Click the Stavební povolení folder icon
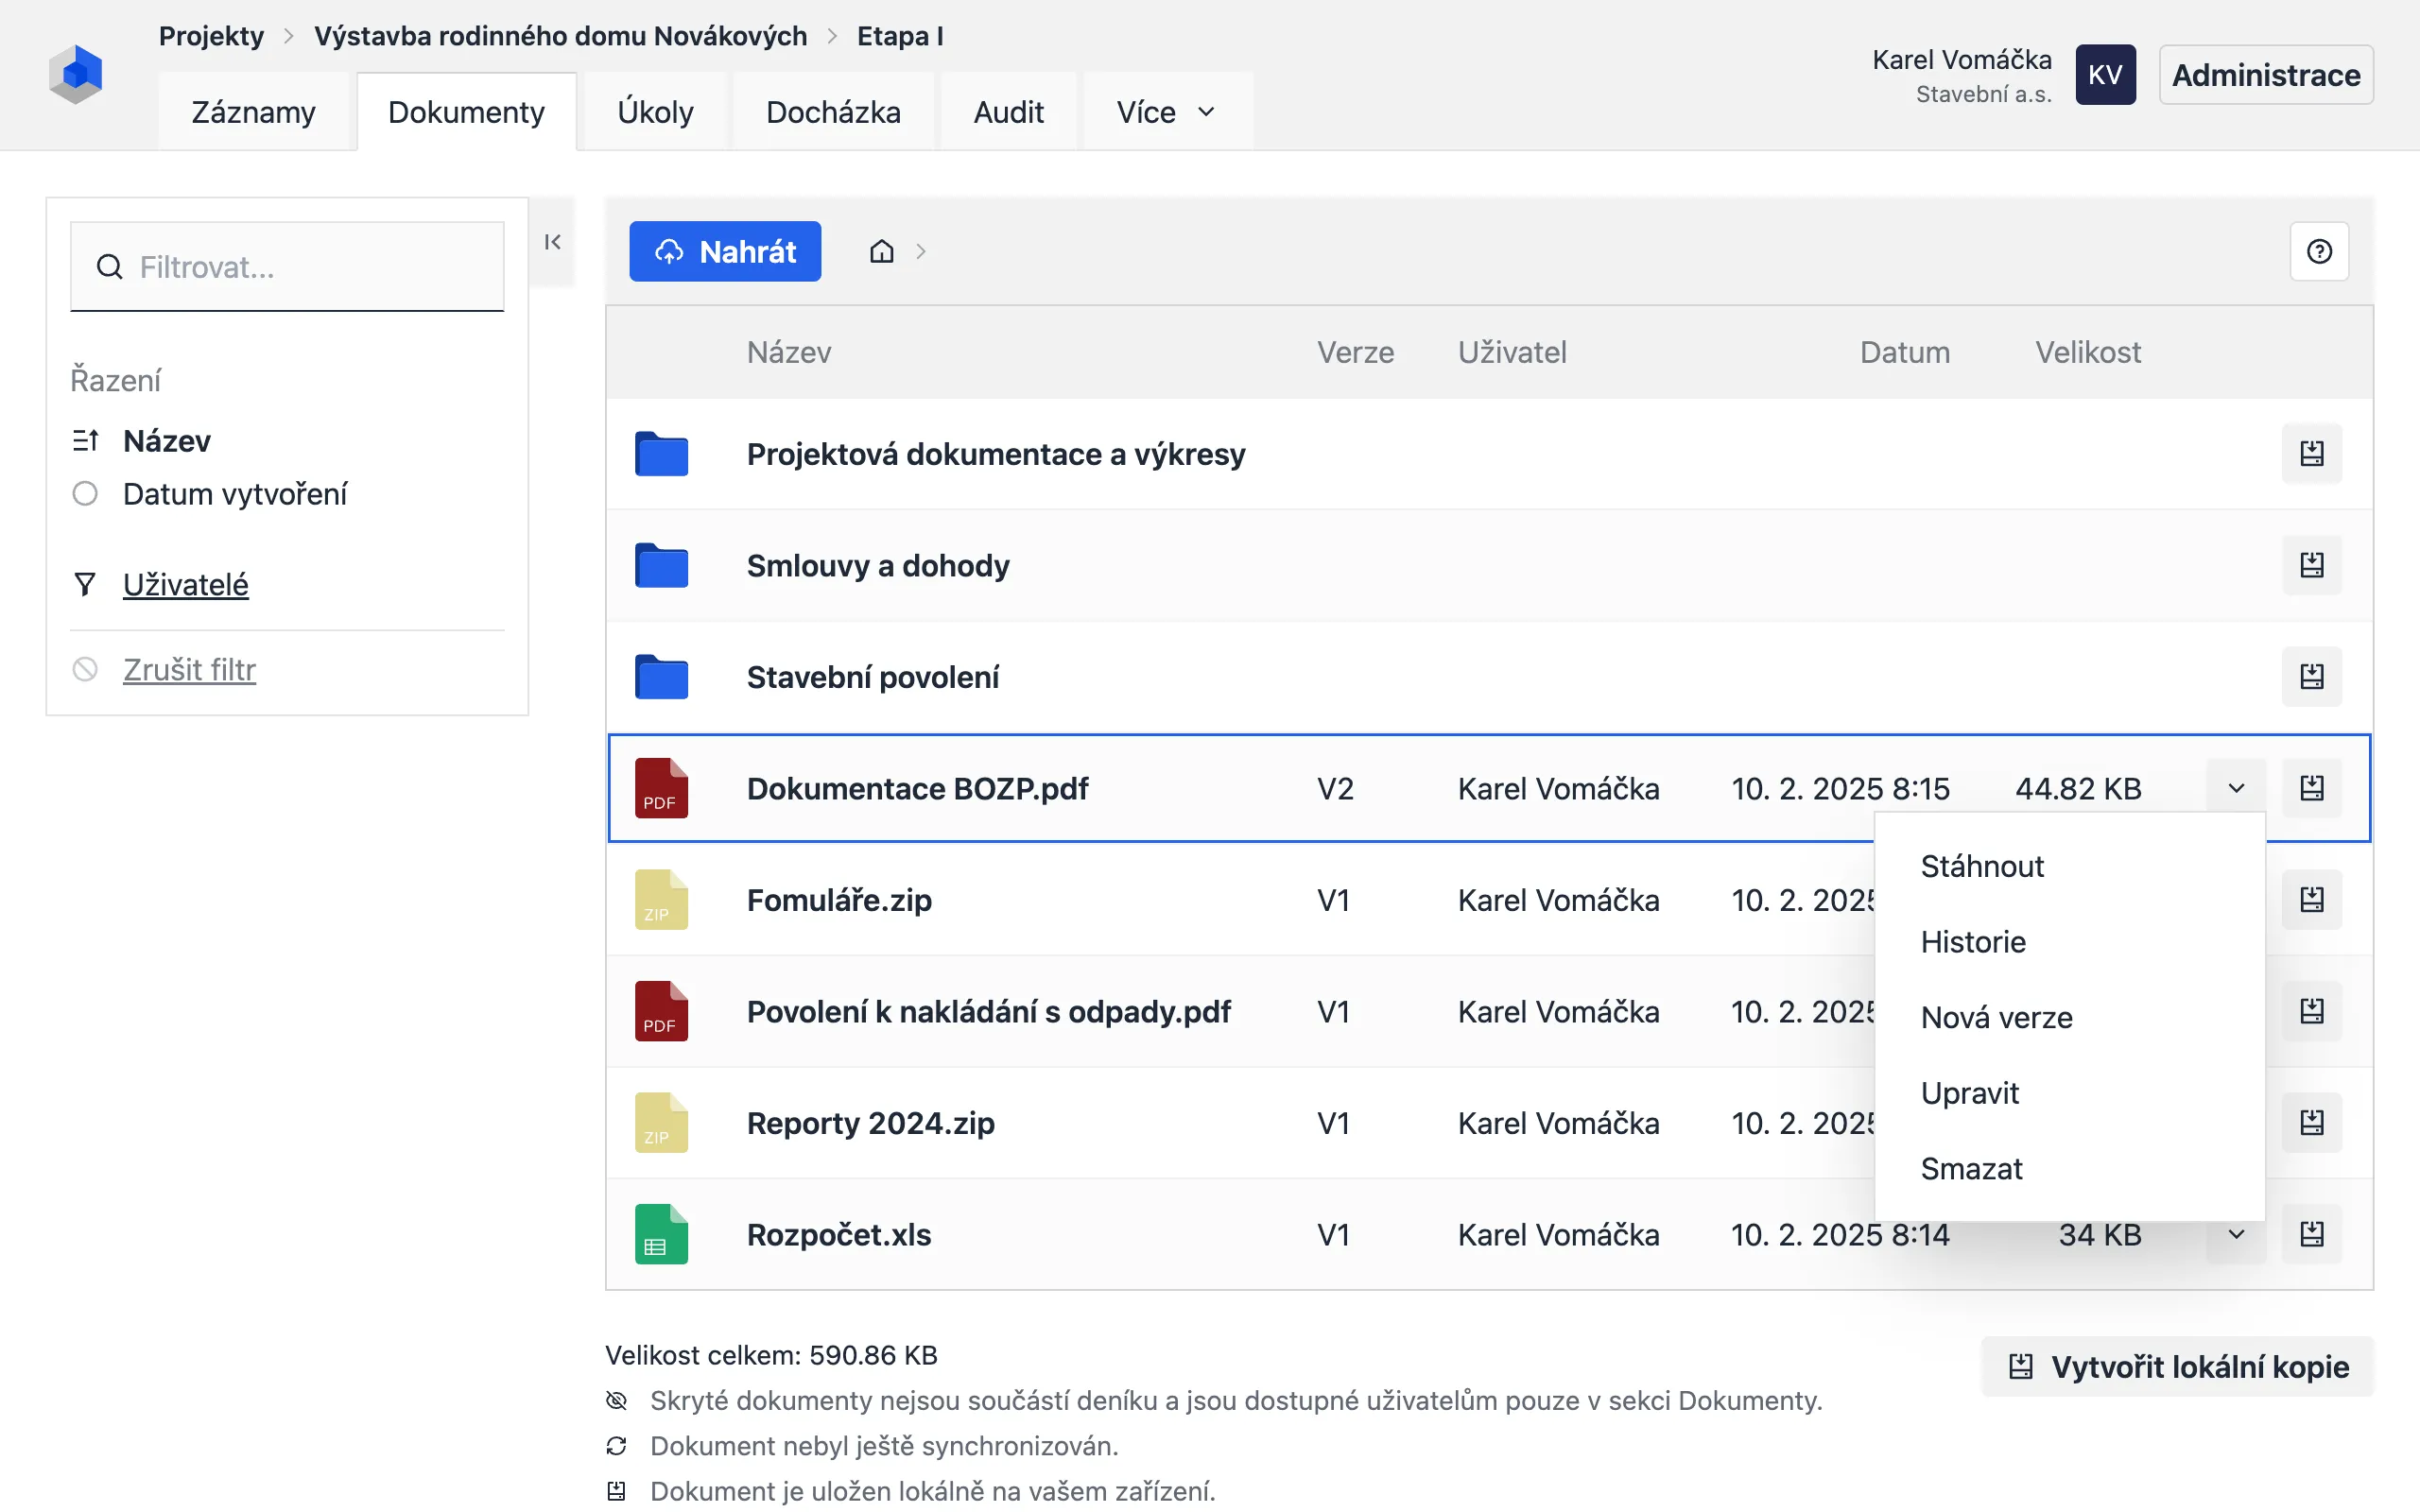This screenshot has width=2420, height=1512. [661, 677]
